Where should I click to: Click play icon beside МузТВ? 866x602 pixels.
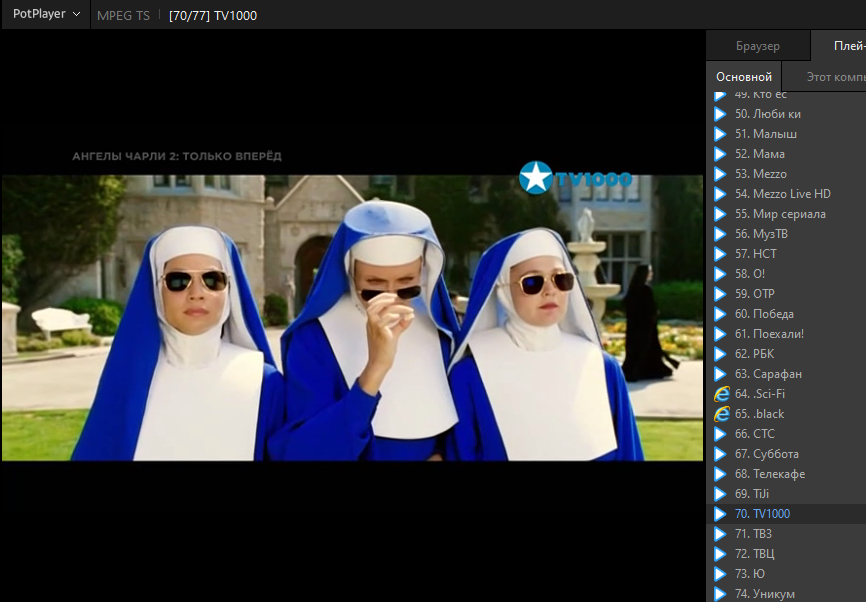pos(720,234)
